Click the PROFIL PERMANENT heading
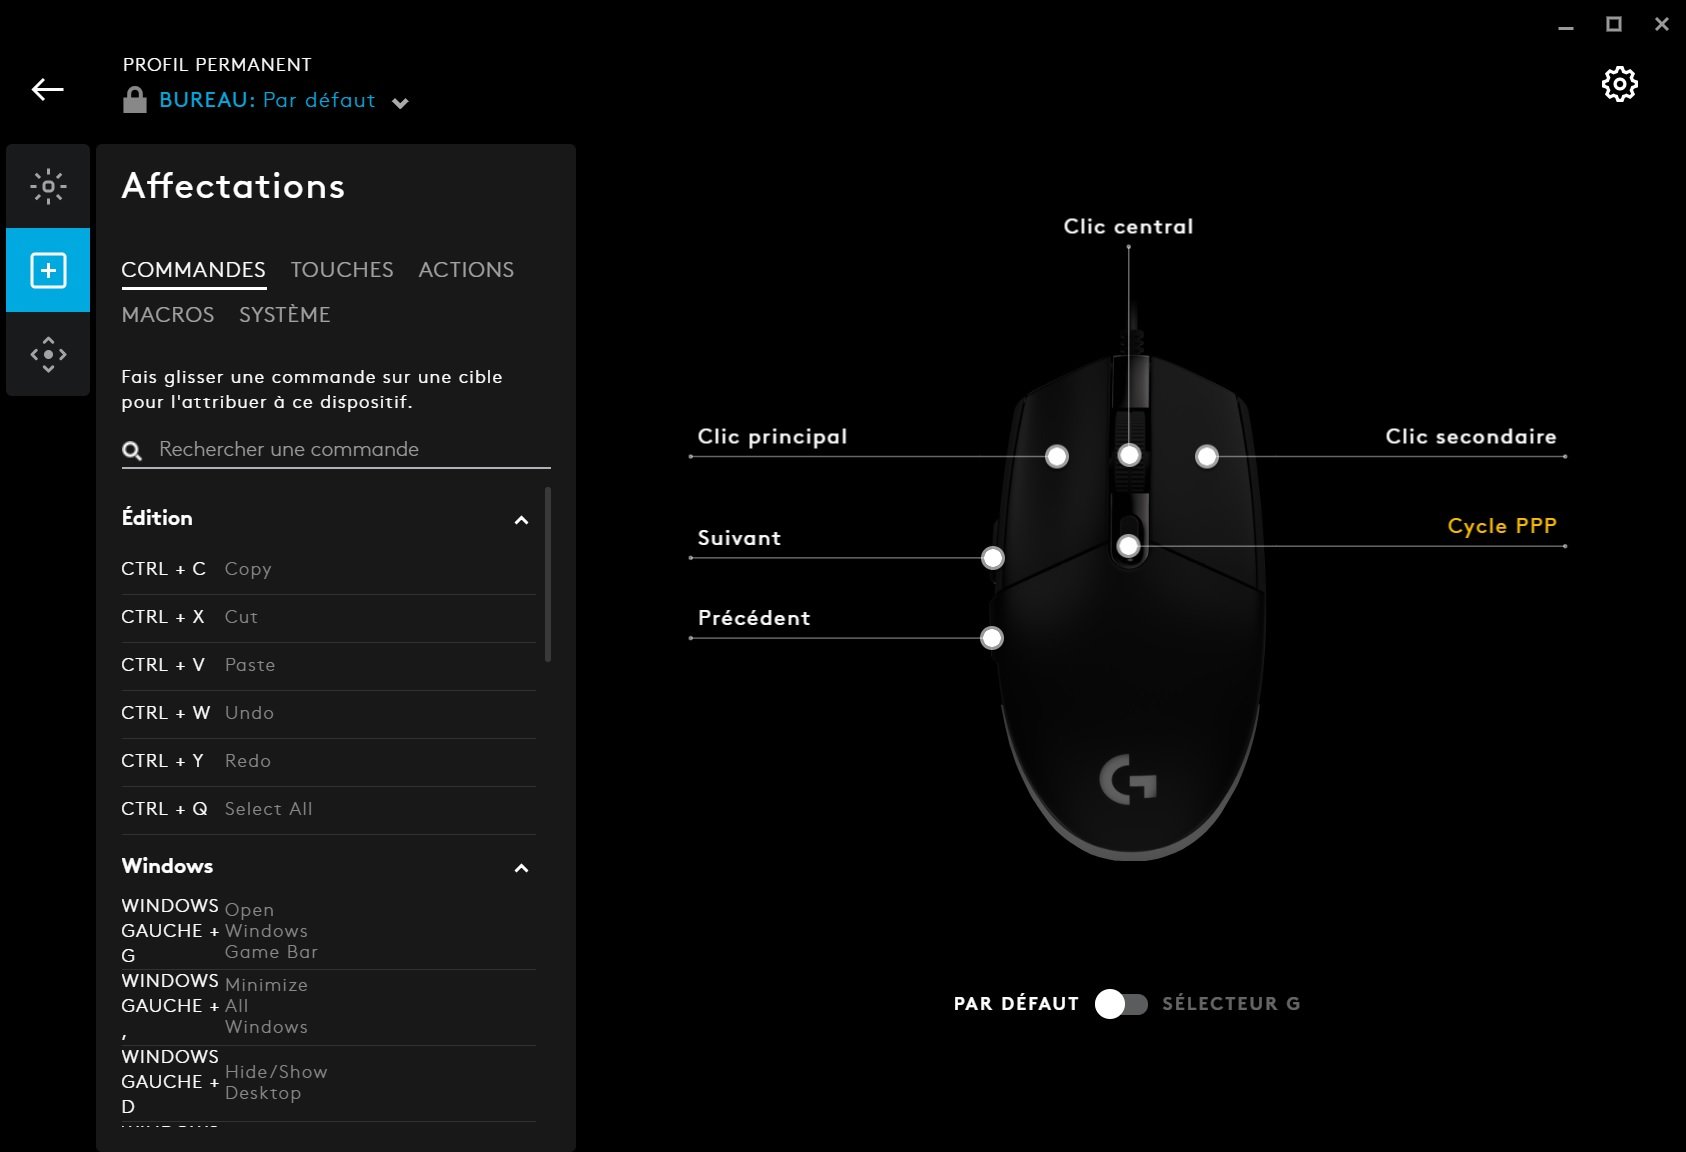 [x=217, y=65]
